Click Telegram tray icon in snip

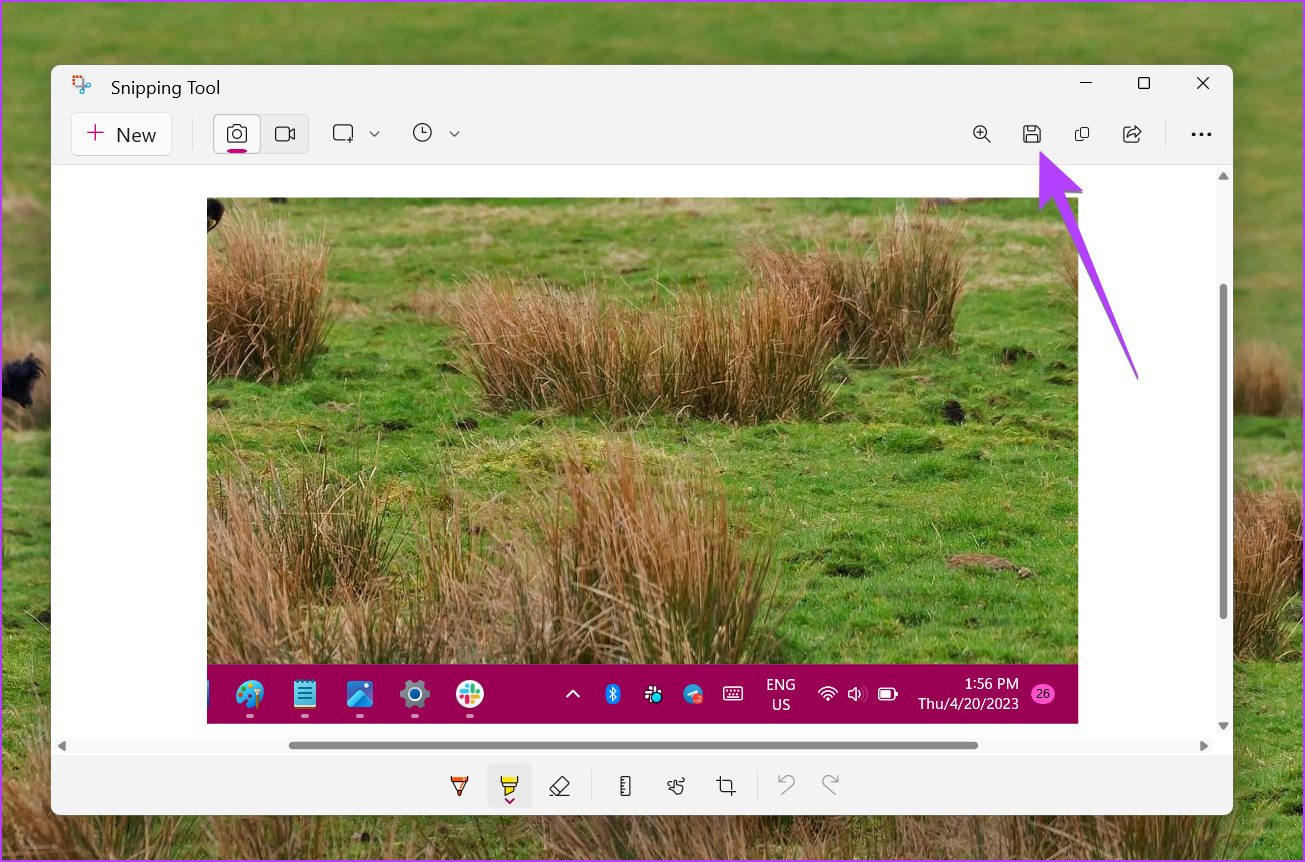point(693,694)
